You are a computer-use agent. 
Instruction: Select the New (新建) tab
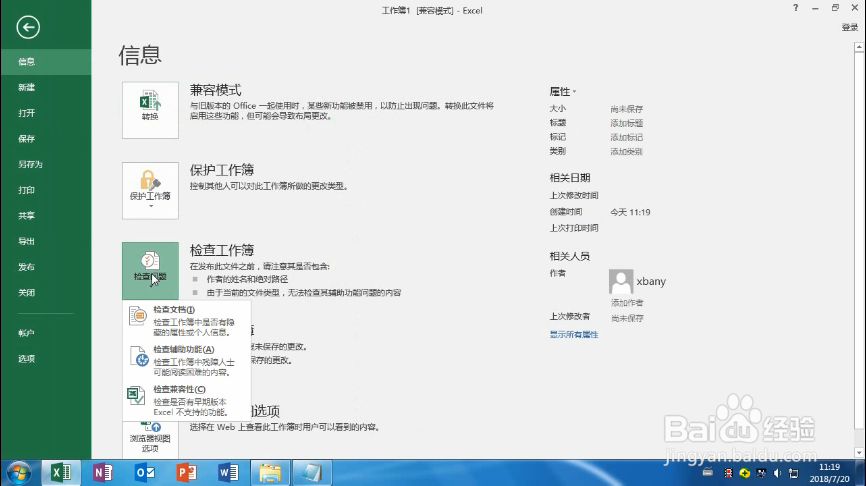(x=46, y=87)
